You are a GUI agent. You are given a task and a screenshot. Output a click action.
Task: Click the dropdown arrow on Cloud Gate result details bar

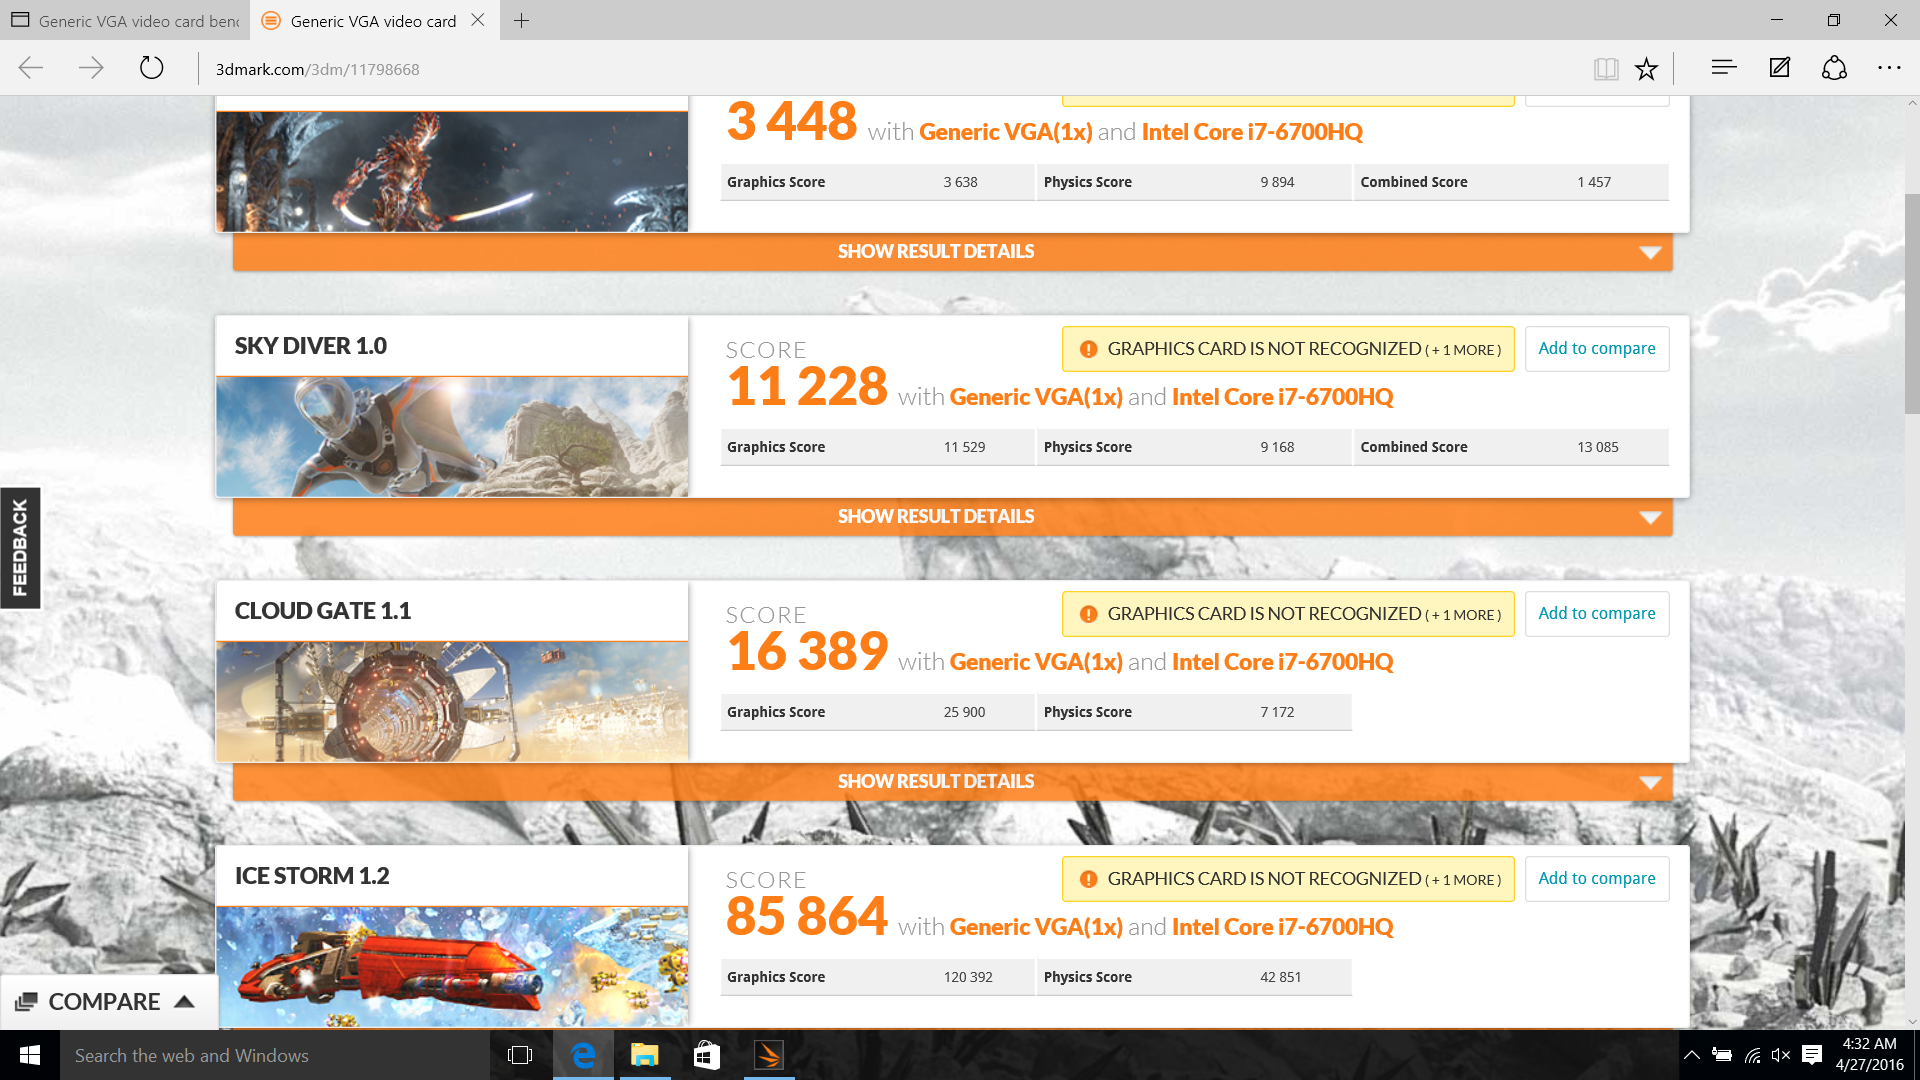point(1650,782)
